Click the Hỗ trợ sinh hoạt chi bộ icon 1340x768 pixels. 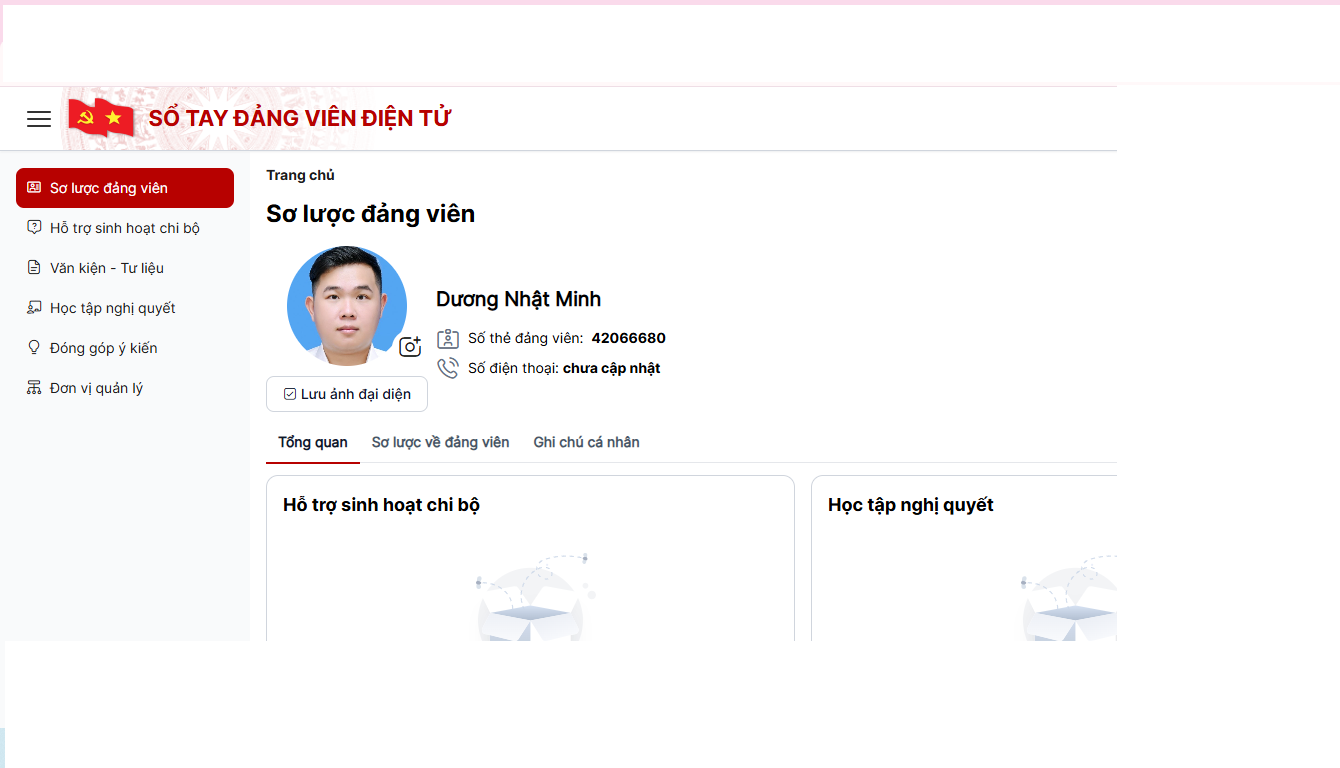tap(34, 228)
